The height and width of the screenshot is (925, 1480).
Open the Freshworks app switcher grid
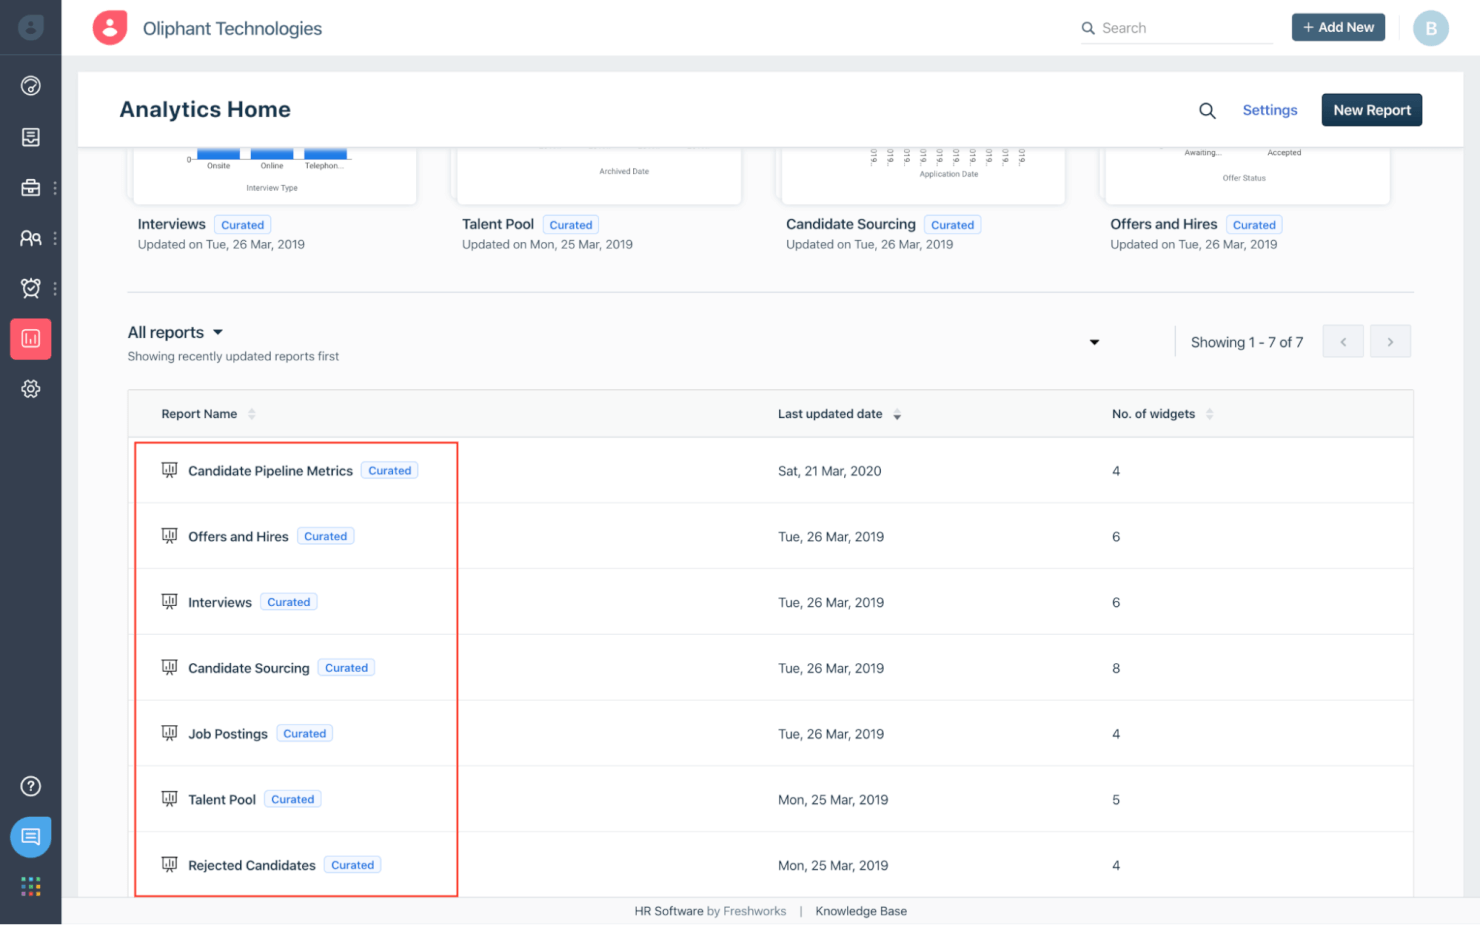click(x=31, y=886)
